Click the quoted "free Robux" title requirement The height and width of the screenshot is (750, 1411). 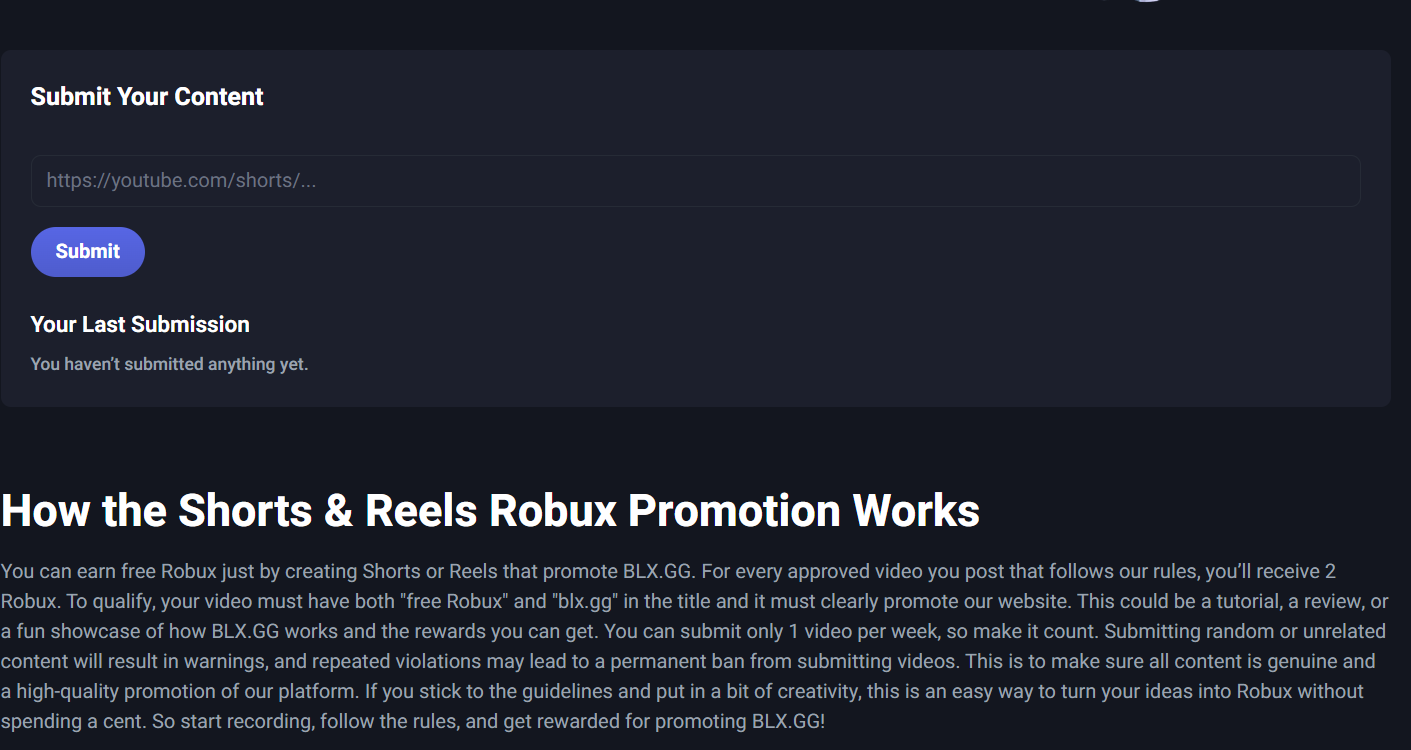pos(458,602)
